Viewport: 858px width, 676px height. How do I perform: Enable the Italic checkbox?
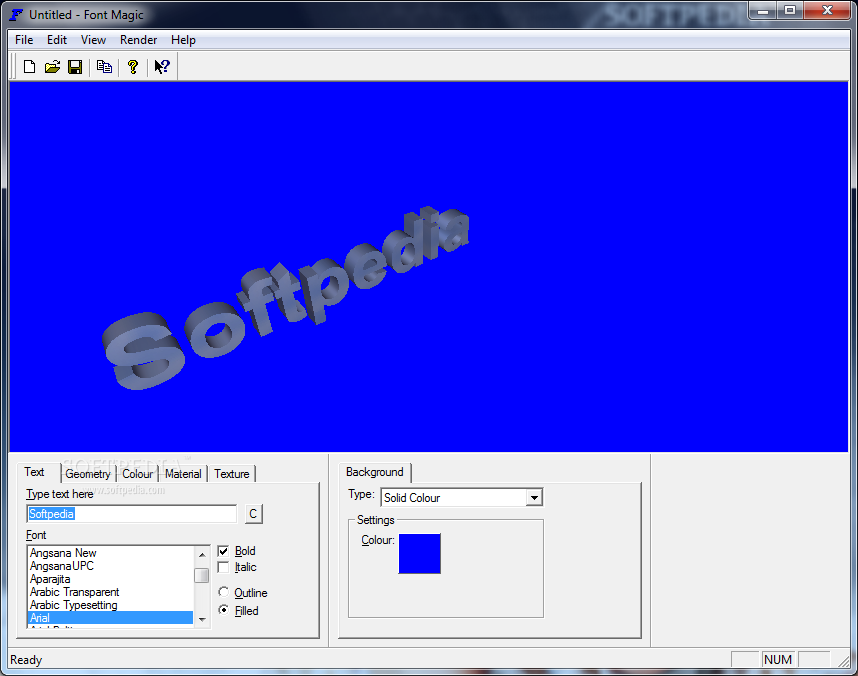223,567
